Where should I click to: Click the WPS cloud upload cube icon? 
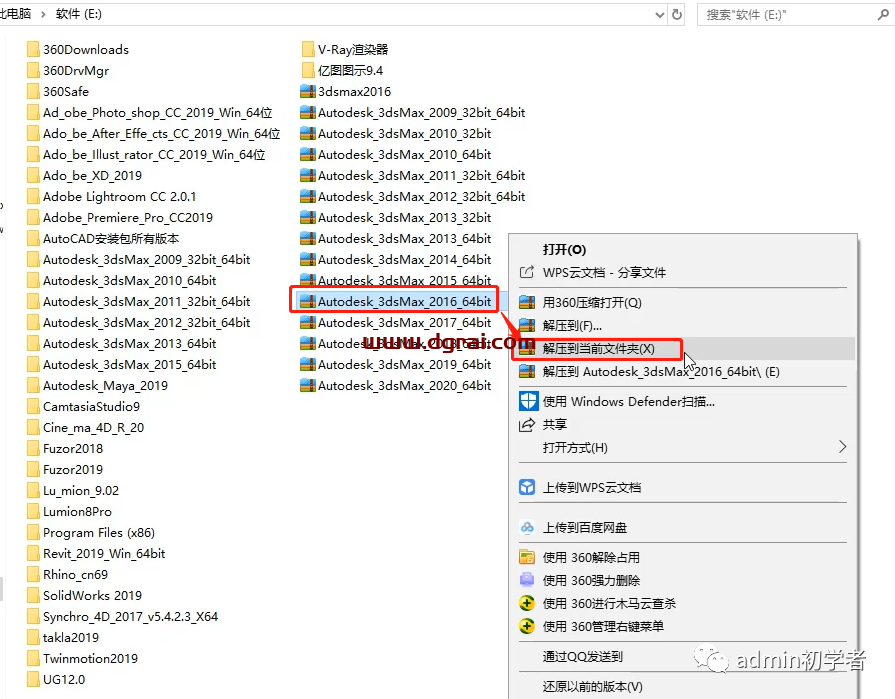point(527,487)
